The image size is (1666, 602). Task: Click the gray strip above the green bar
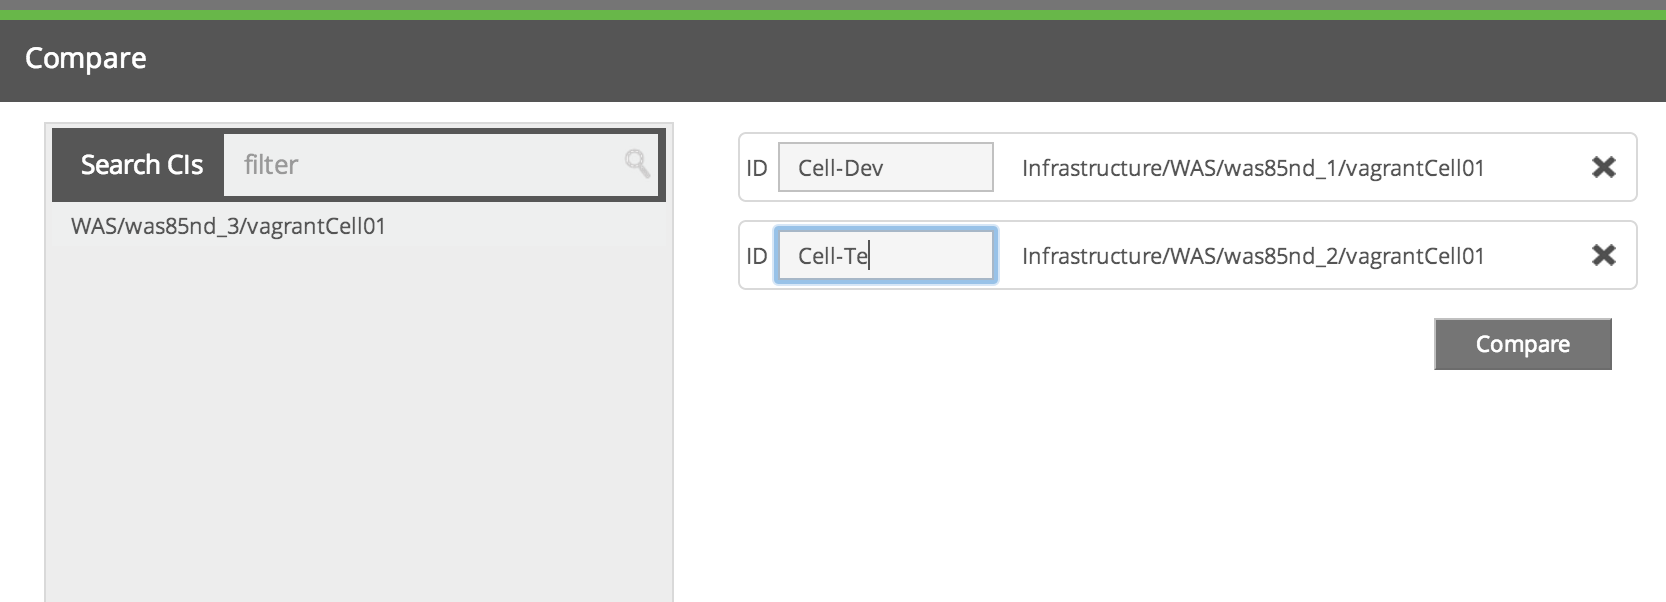(833, 4)
